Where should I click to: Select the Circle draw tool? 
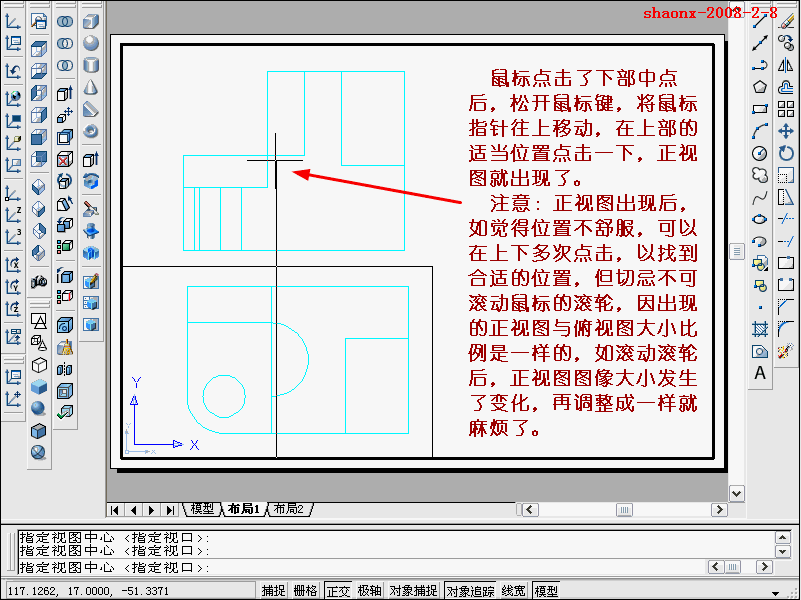tap(760, 153)
